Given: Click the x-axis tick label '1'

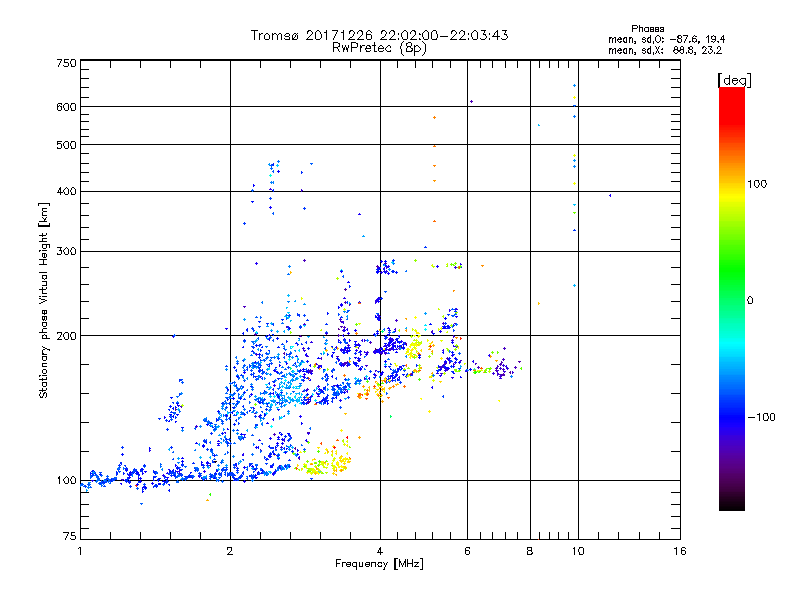Looking at the screenshot, I should point(80,551).
